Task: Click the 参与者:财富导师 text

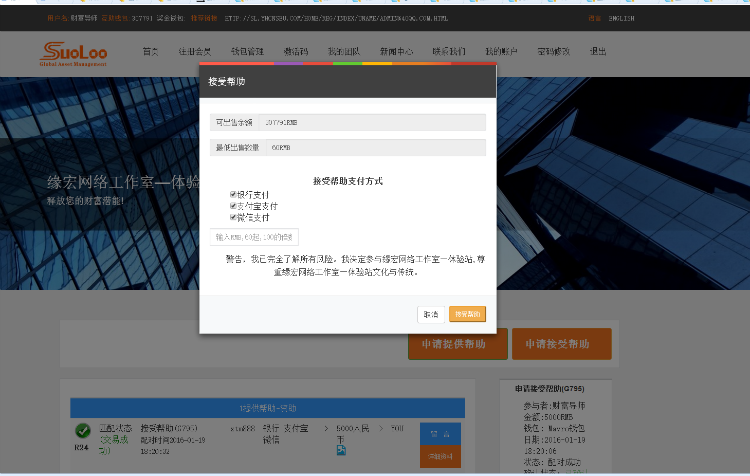Action: pyautogui.click(x=554, y=405)
